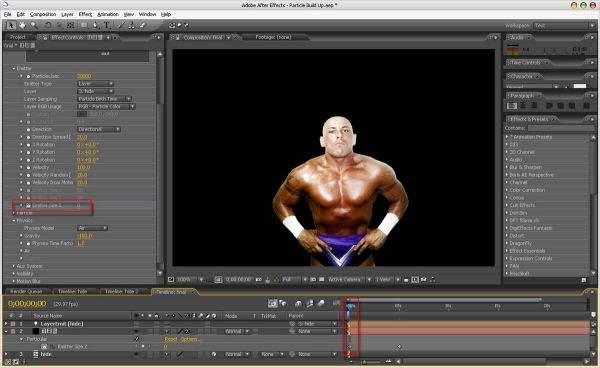Screen dimensions: 600x368
Task: Click the Particles/sec value 20000
Action: click(x=84, y=76)
